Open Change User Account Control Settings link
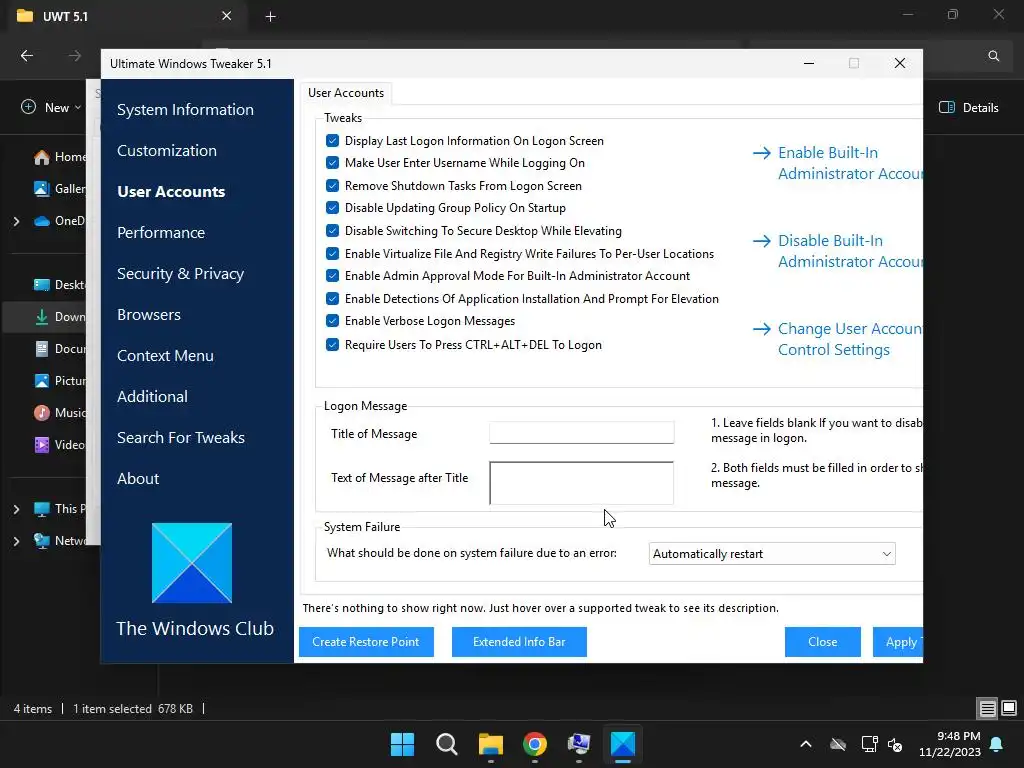This screenshot has height=768, width=1024. point(838,339)
